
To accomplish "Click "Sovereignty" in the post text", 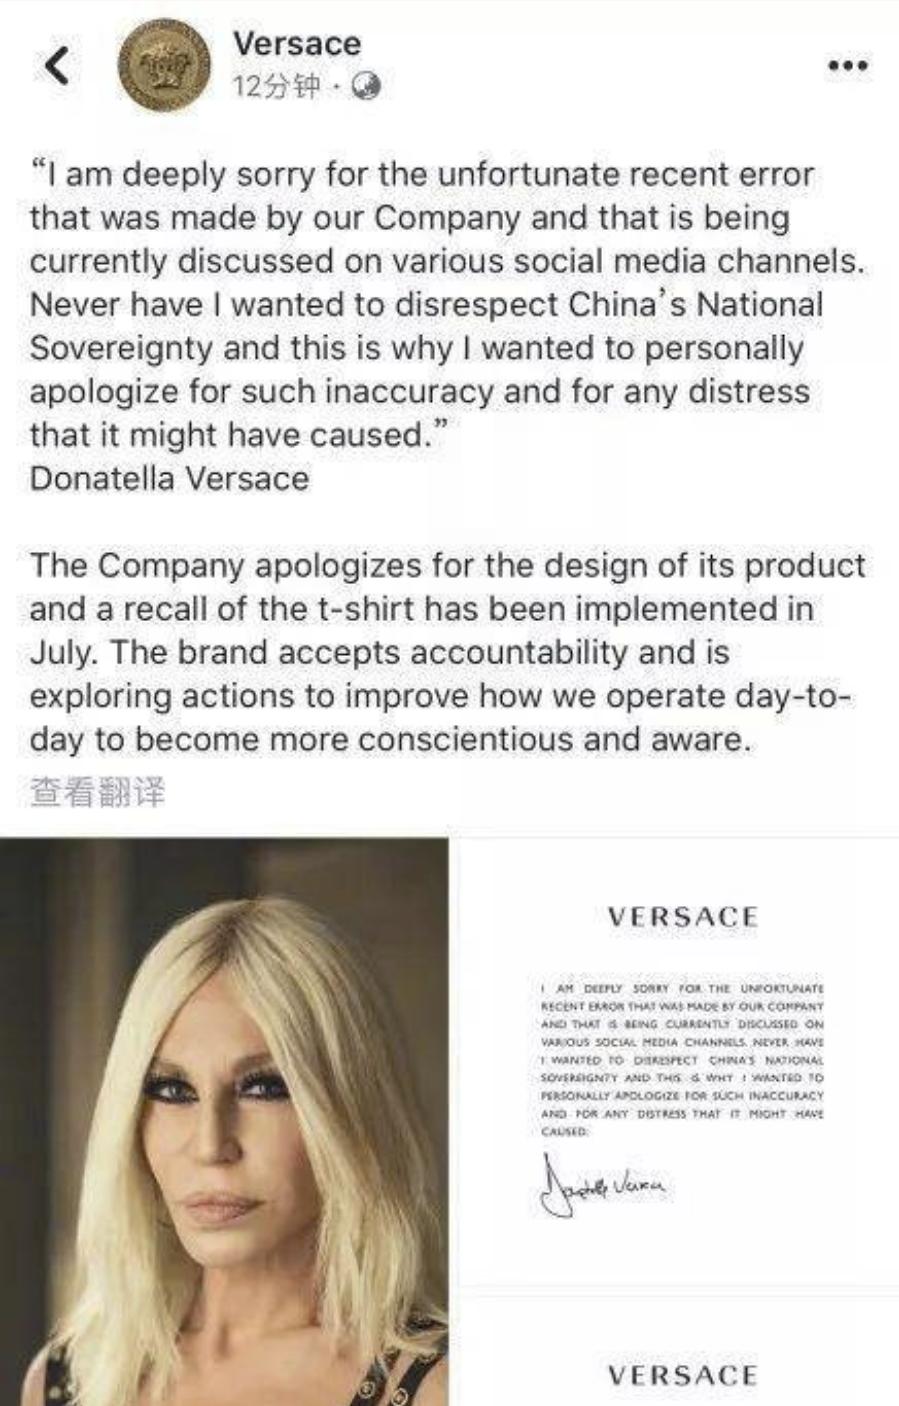I will 121,348.
